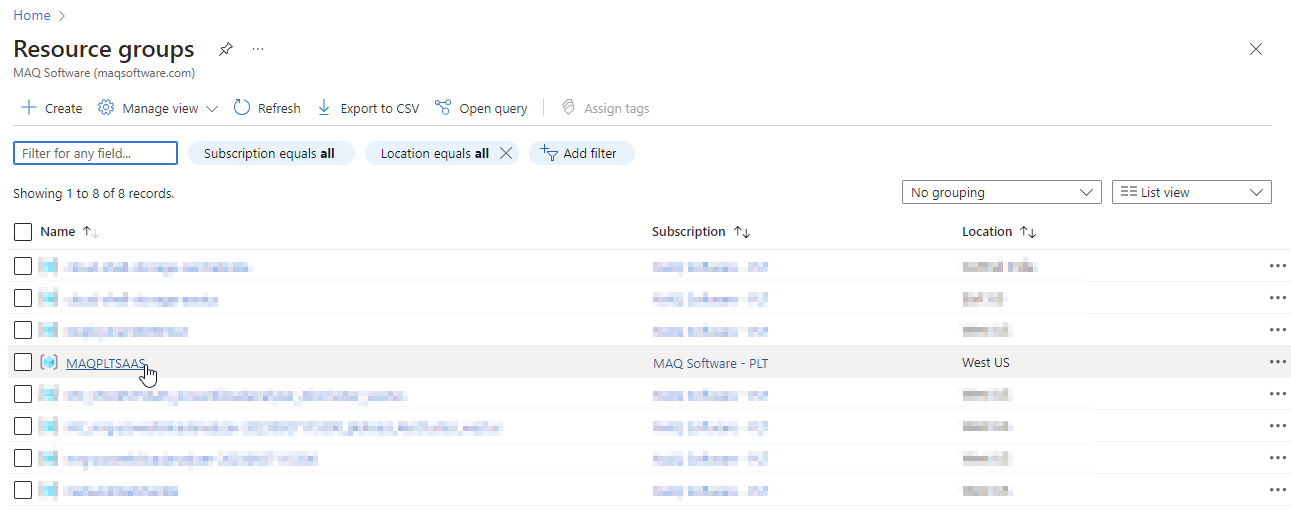Click the Export to CSV download icon
Screen dimensions: 1291x527
[x=324, y=108]
